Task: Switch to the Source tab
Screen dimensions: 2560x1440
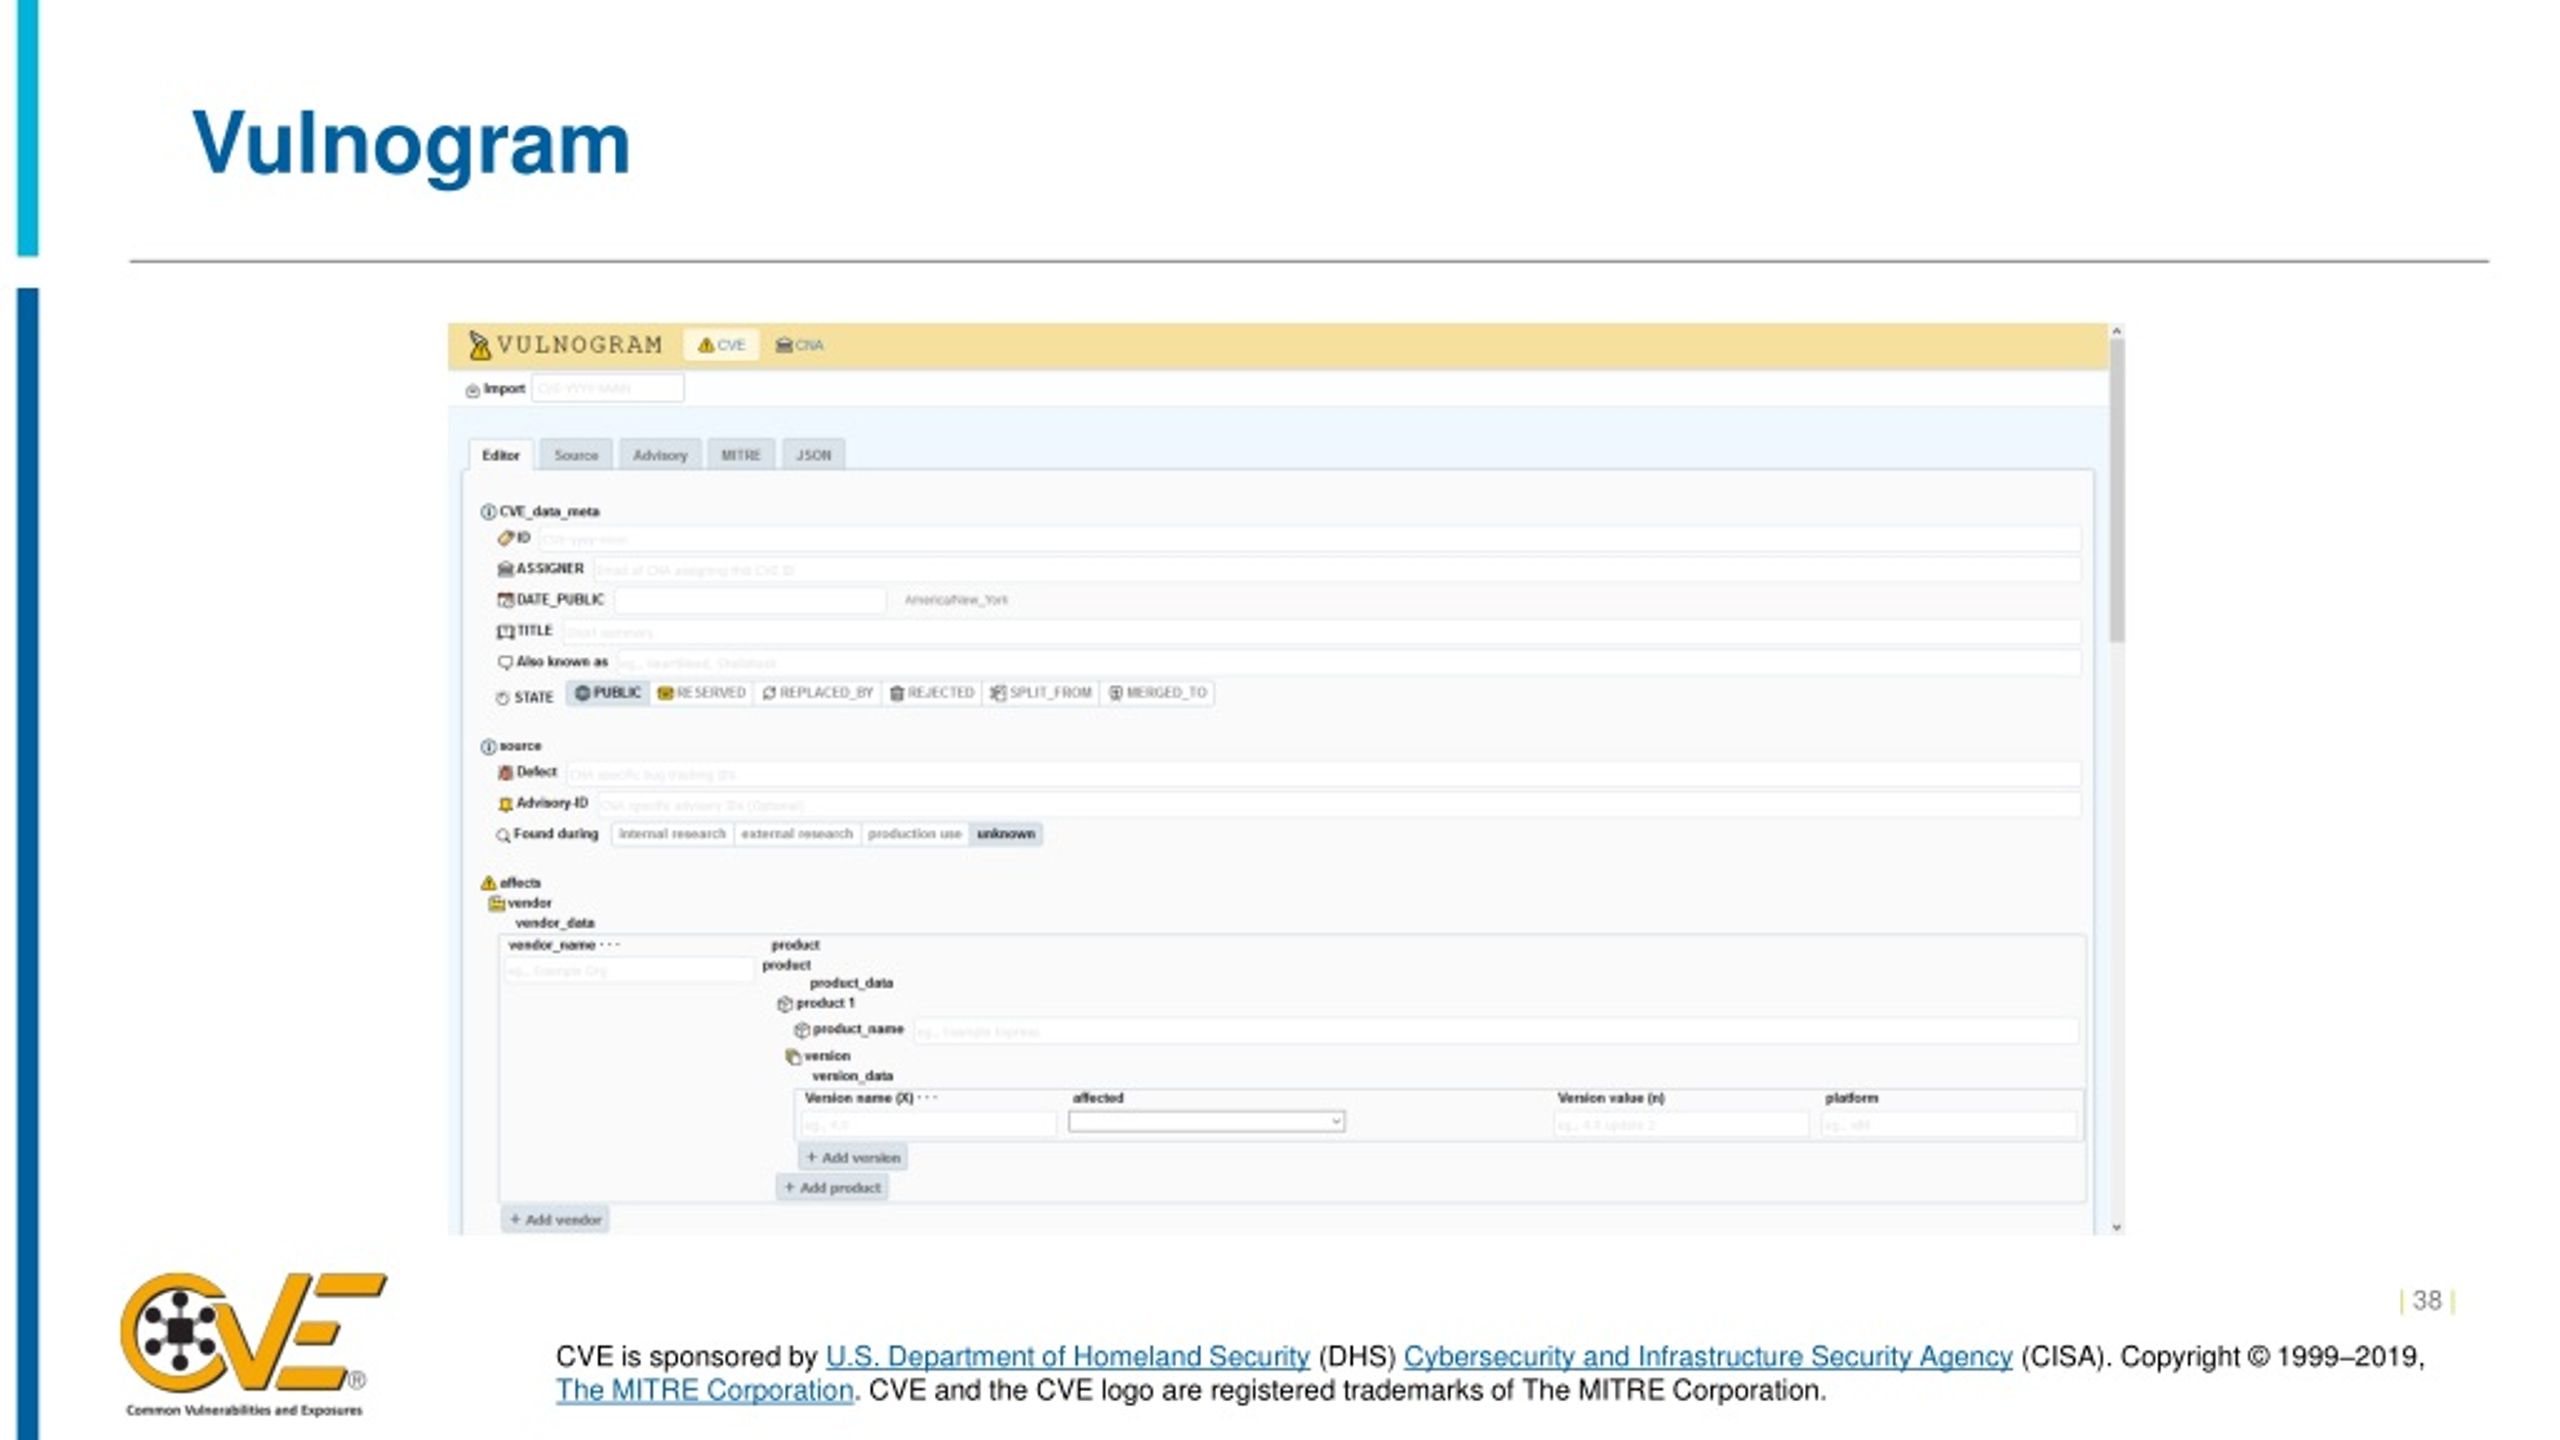Action: click(576, 455)
